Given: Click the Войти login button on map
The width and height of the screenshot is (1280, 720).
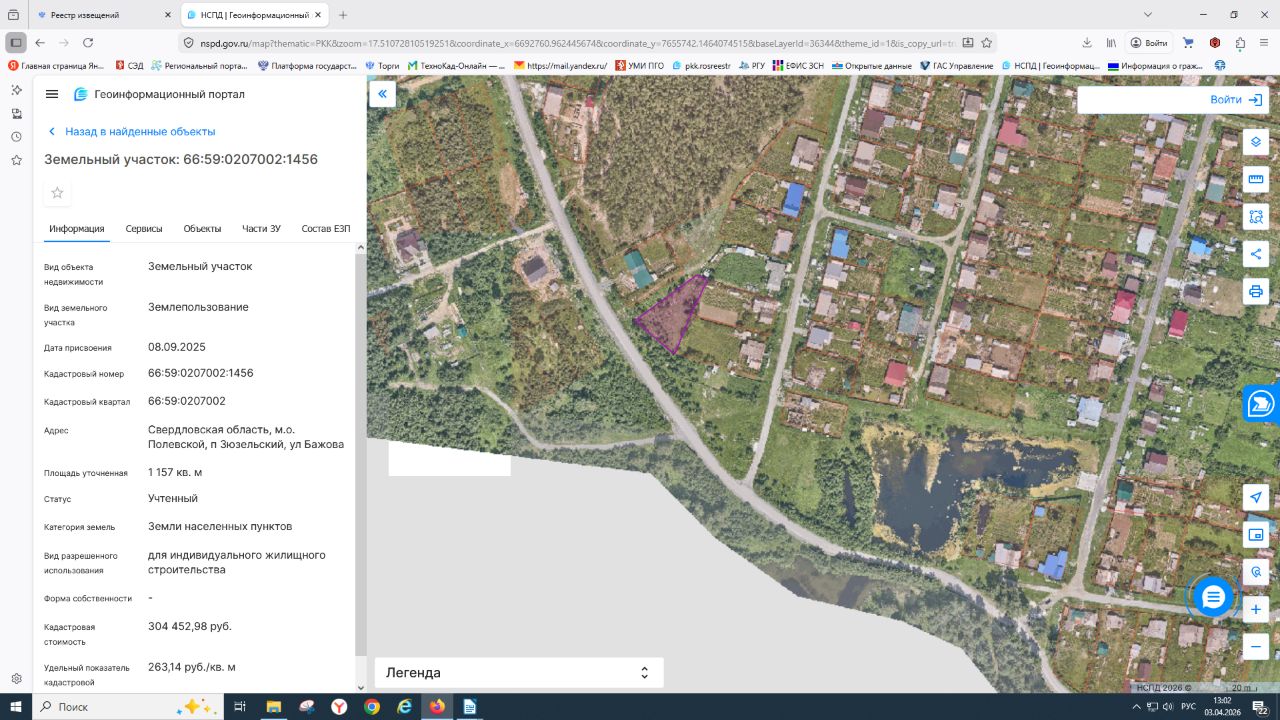Looking at the screenshot, I should [1236, 100].
